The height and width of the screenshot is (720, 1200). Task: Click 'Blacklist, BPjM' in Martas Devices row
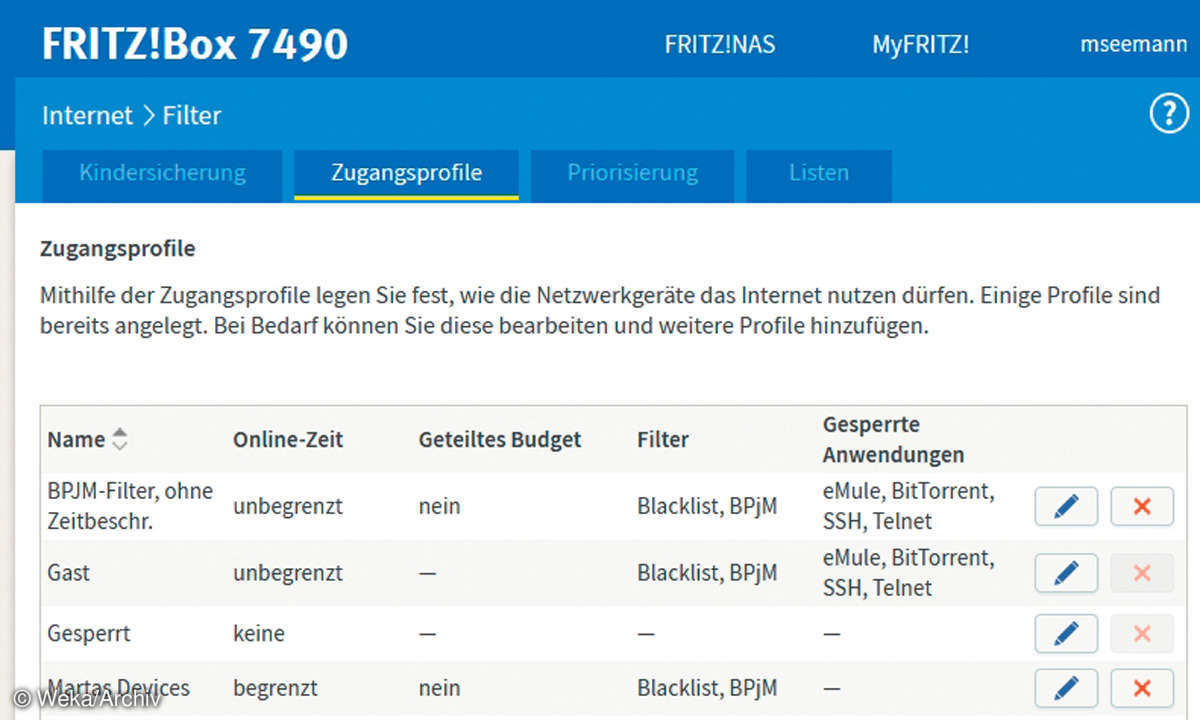point(708,688)
